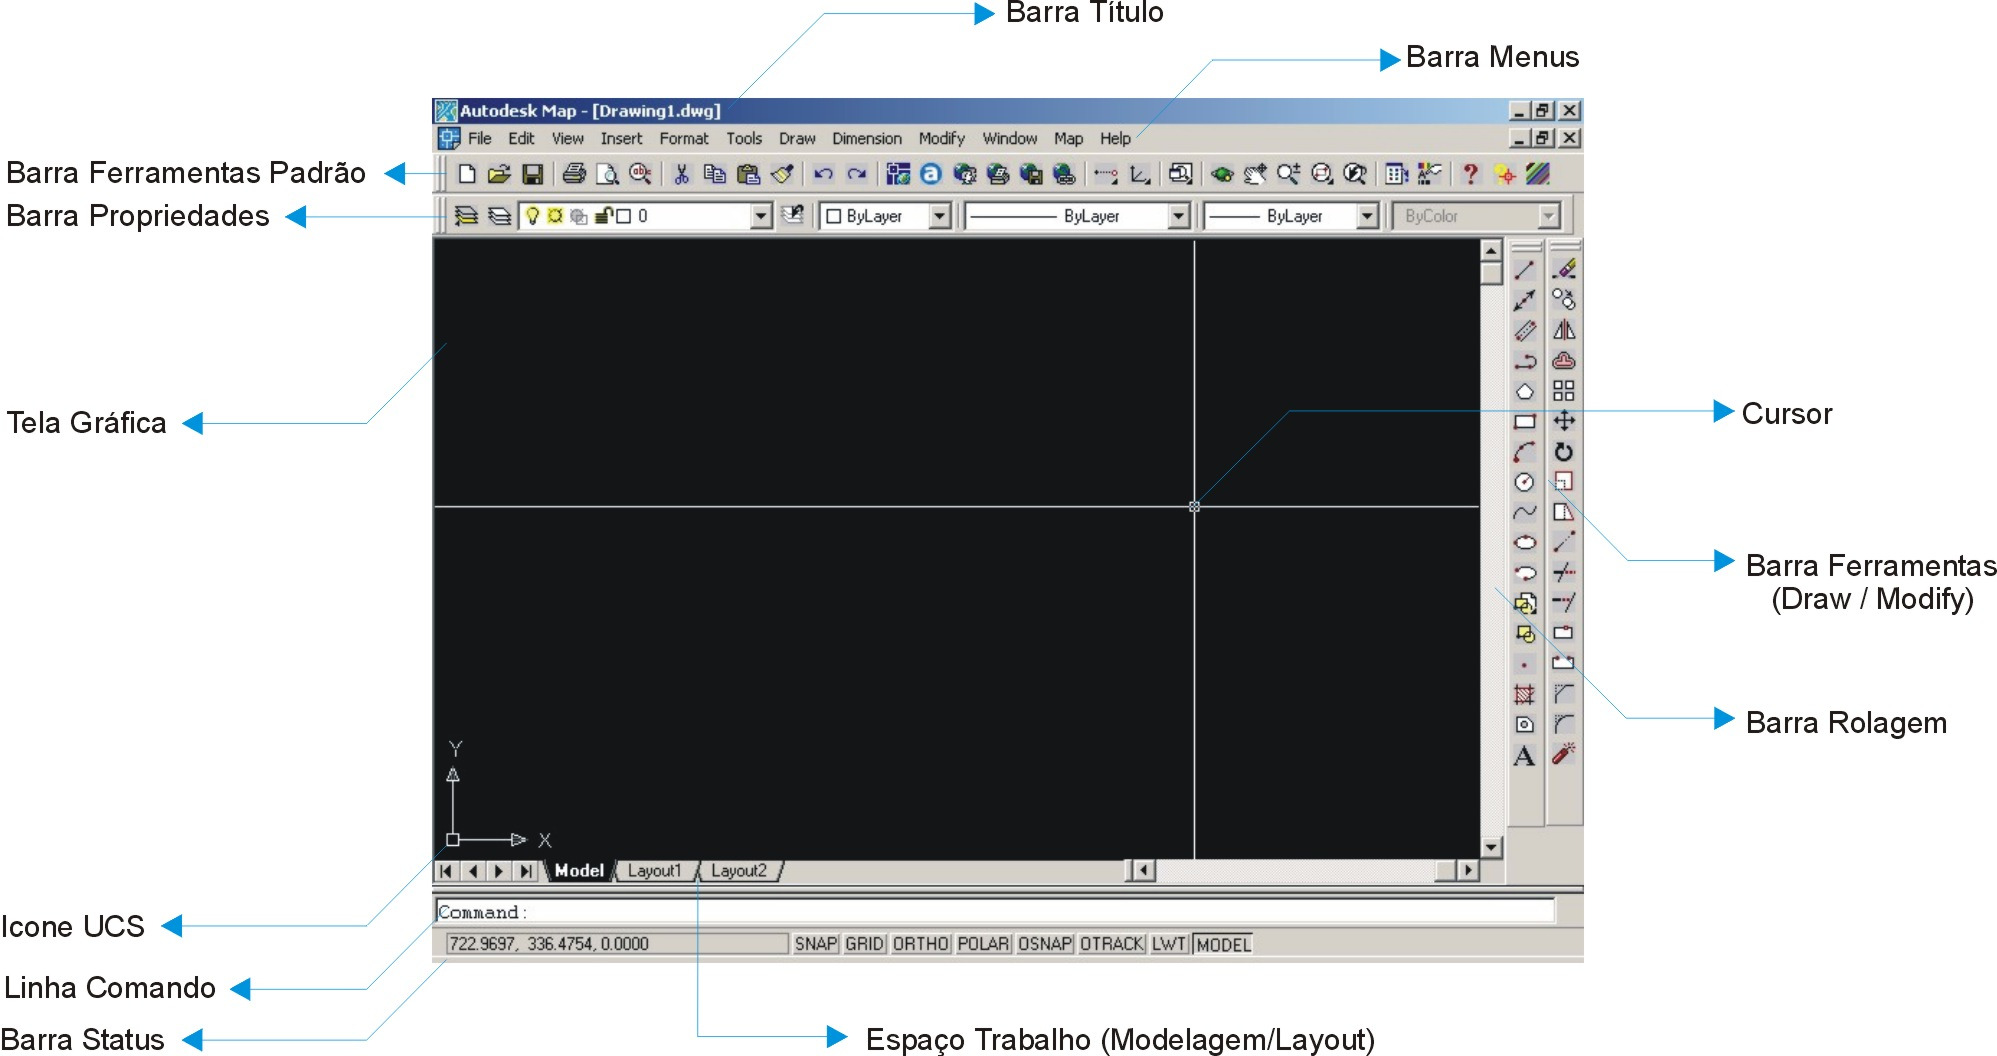Click the coordinates display 722.9697, 336.4754
1997x1056 pixels.
(x=617, y=944)
